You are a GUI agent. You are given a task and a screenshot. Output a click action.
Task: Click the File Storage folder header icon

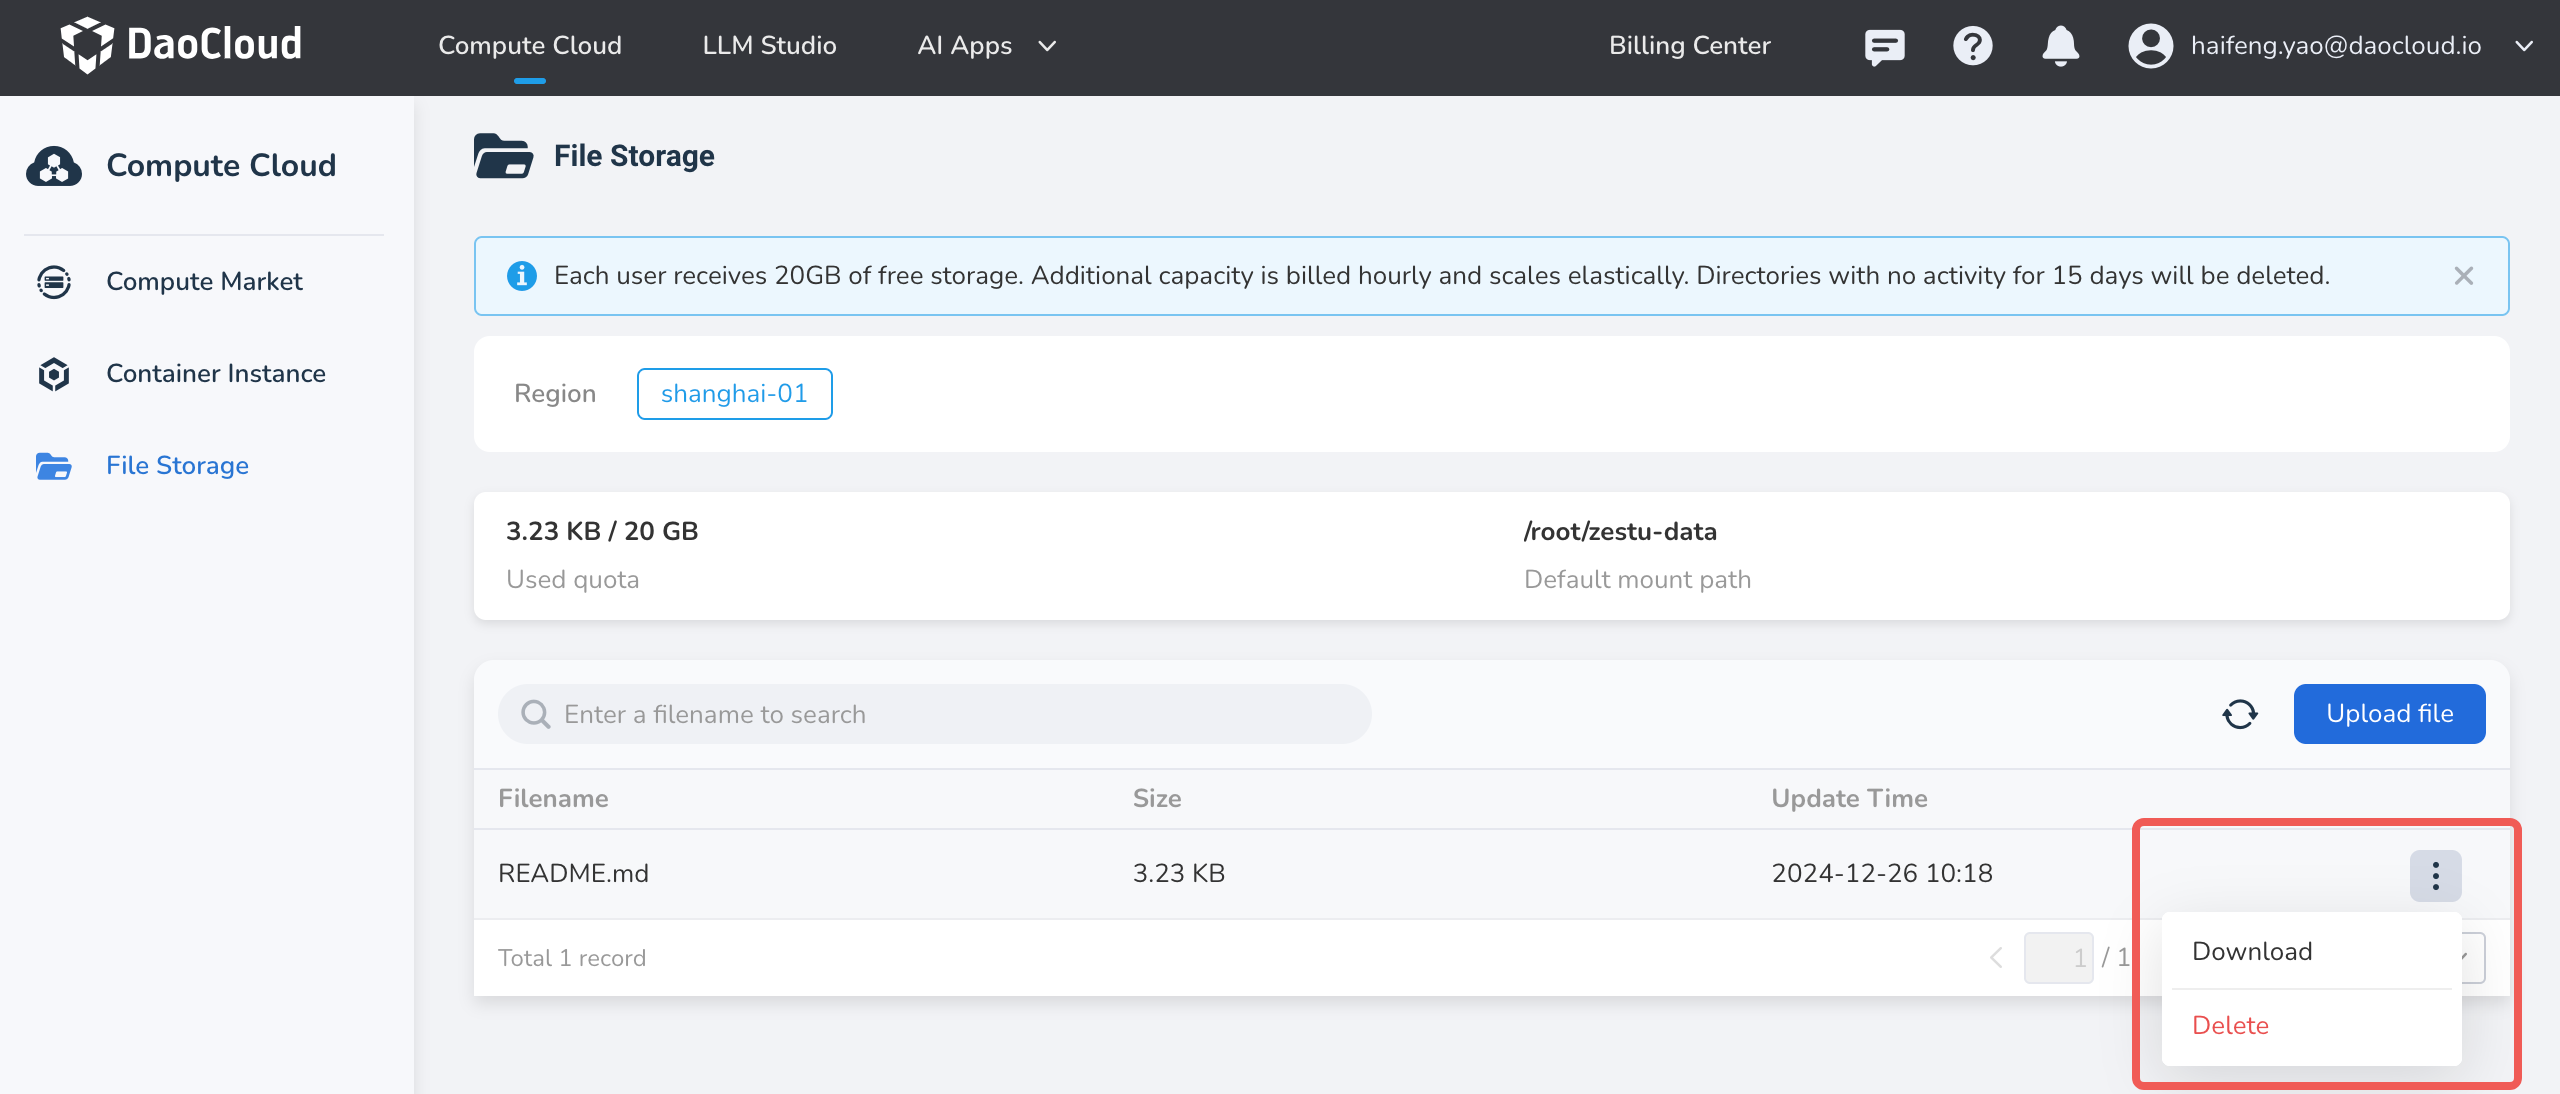pos(503,156)
